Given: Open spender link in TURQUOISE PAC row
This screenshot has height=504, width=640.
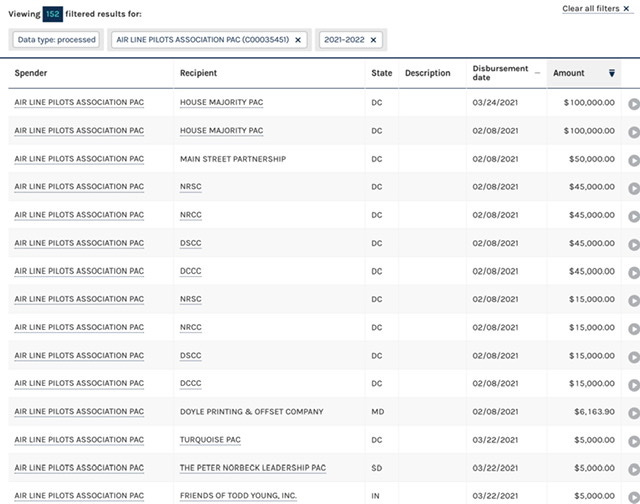Looking at the screenshot, I should 79,440.
